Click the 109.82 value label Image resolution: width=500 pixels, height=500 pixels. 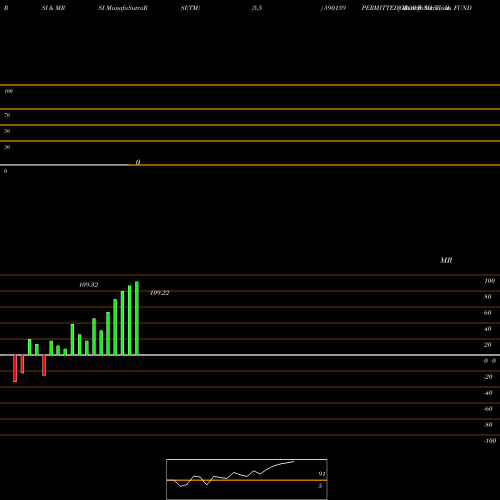point(88,285)
